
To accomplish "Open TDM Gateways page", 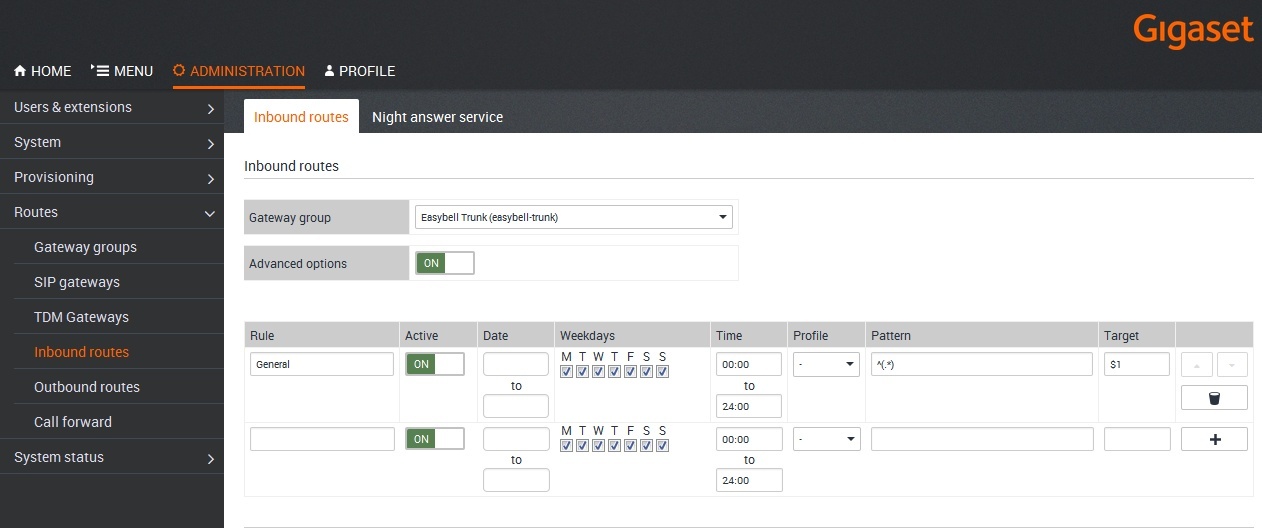I will coord(81,317).
